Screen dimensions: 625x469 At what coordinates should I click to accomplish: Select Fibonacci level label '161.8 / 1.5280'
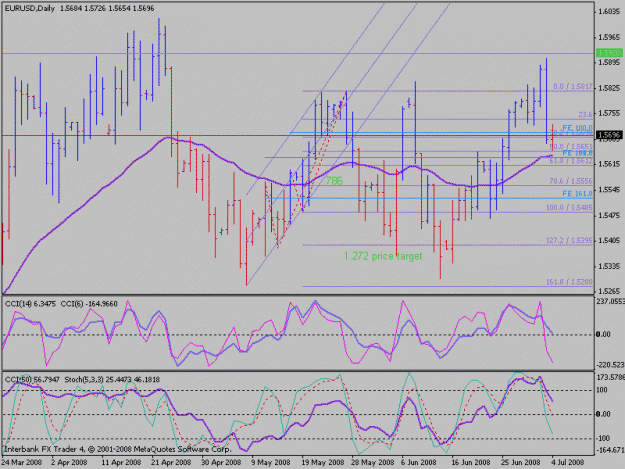[x=569, y=282]
